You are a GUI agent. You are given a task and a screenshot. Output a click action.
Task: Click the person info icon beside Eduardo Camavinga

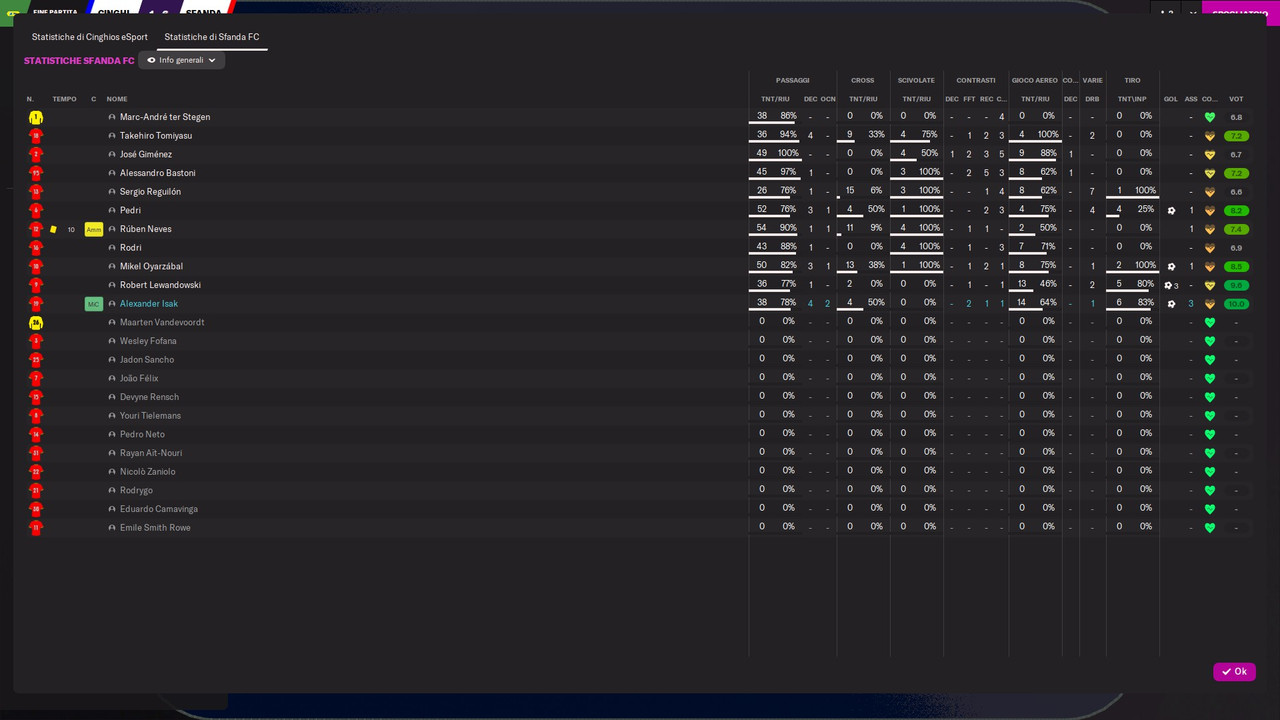pyautogui.click(x=112, y=510)
